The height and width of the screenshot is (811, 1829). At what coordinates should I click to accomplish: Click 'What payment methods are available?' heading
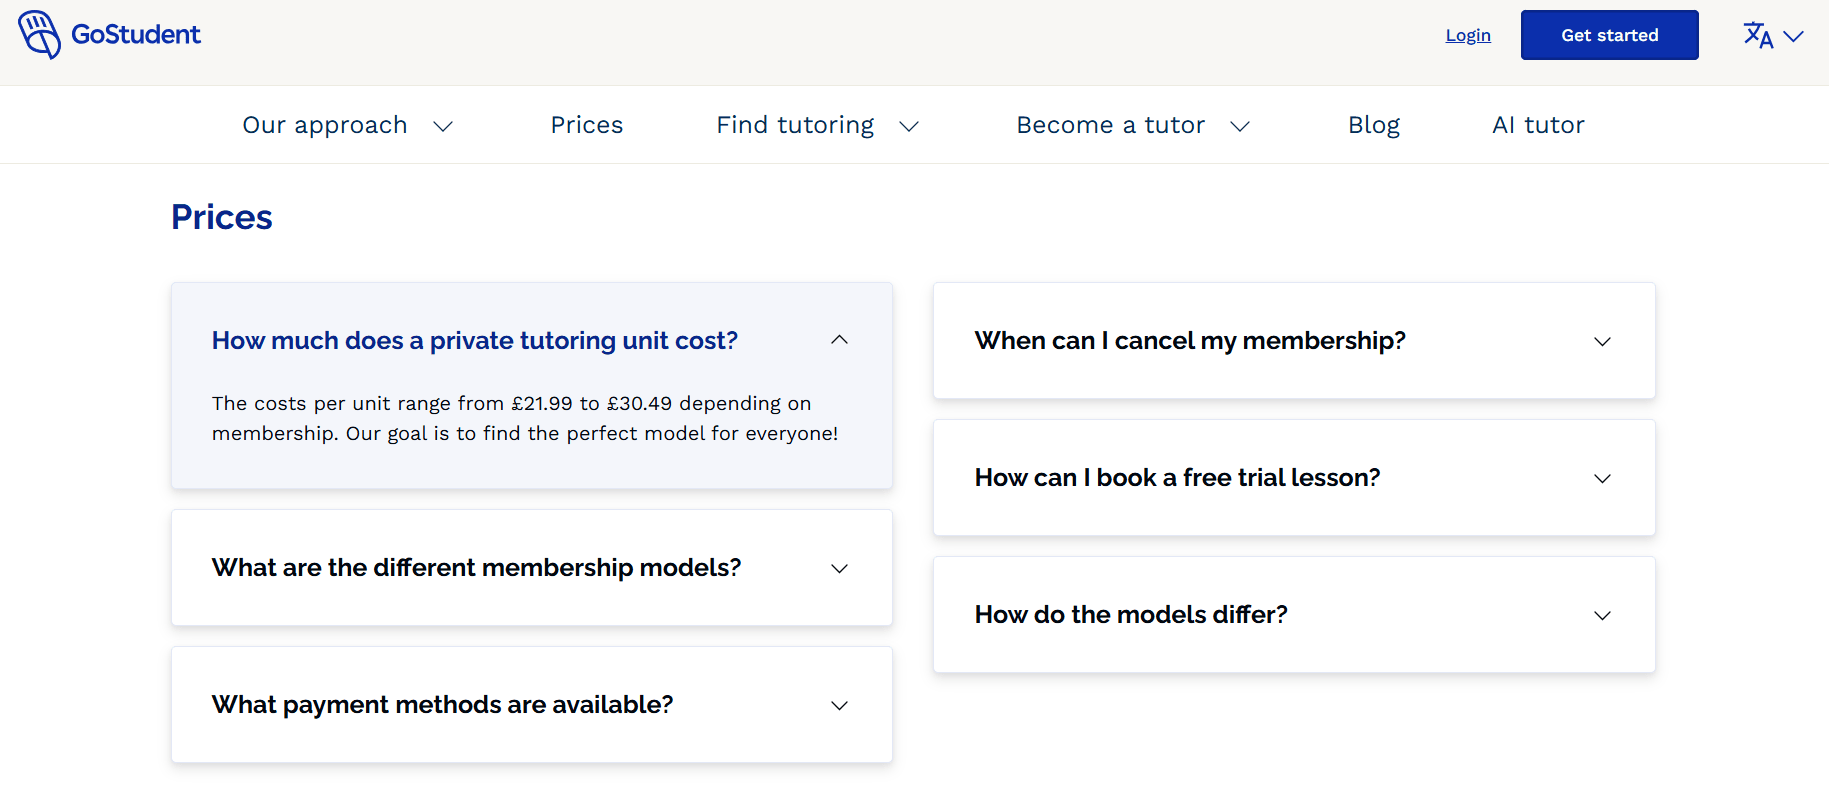click(442, 705)
